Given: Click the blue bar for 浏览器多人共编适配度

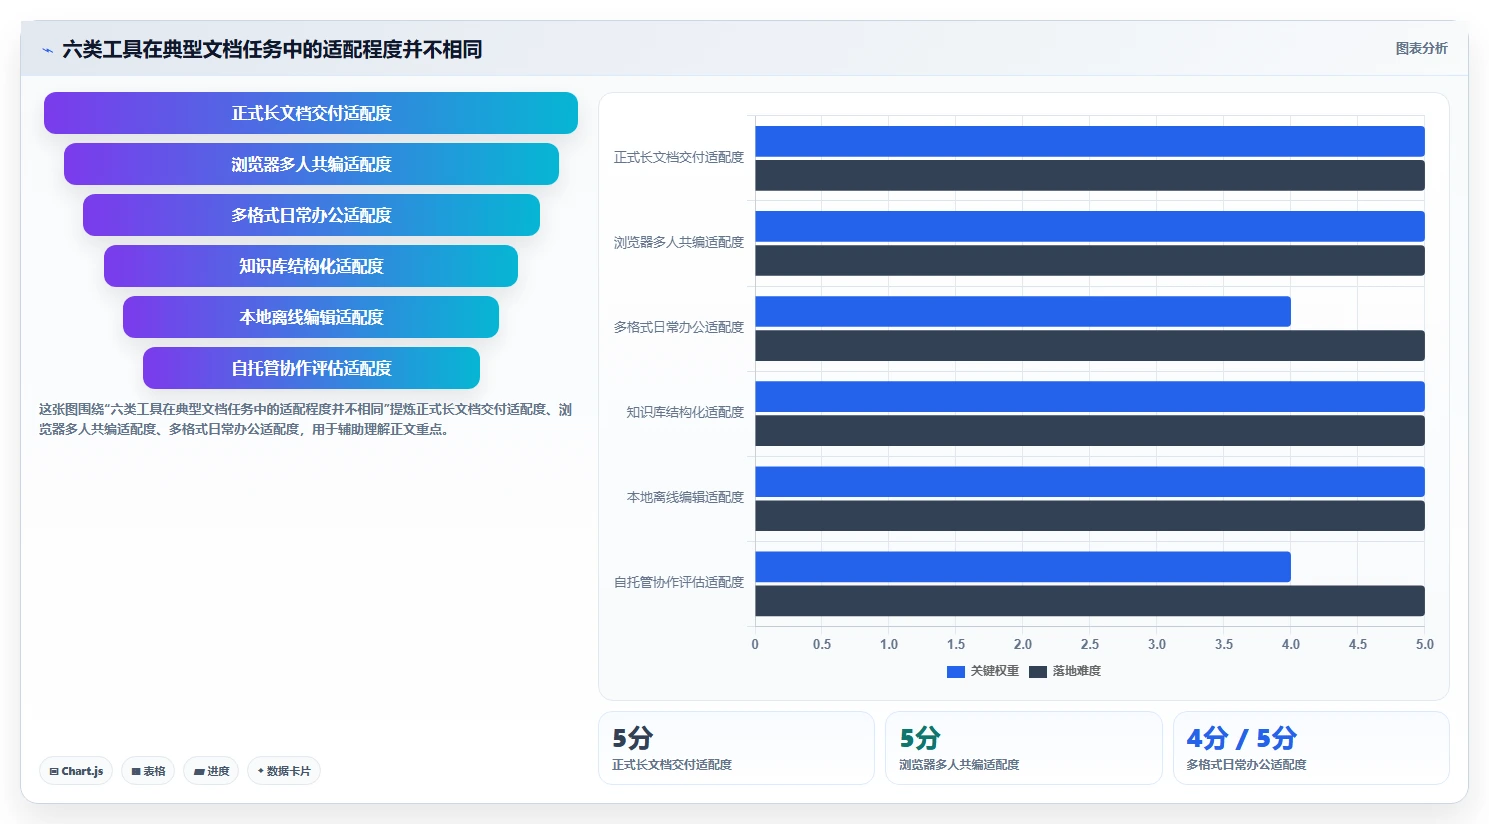Looking at the screenshot, I should click(1090, 226).
